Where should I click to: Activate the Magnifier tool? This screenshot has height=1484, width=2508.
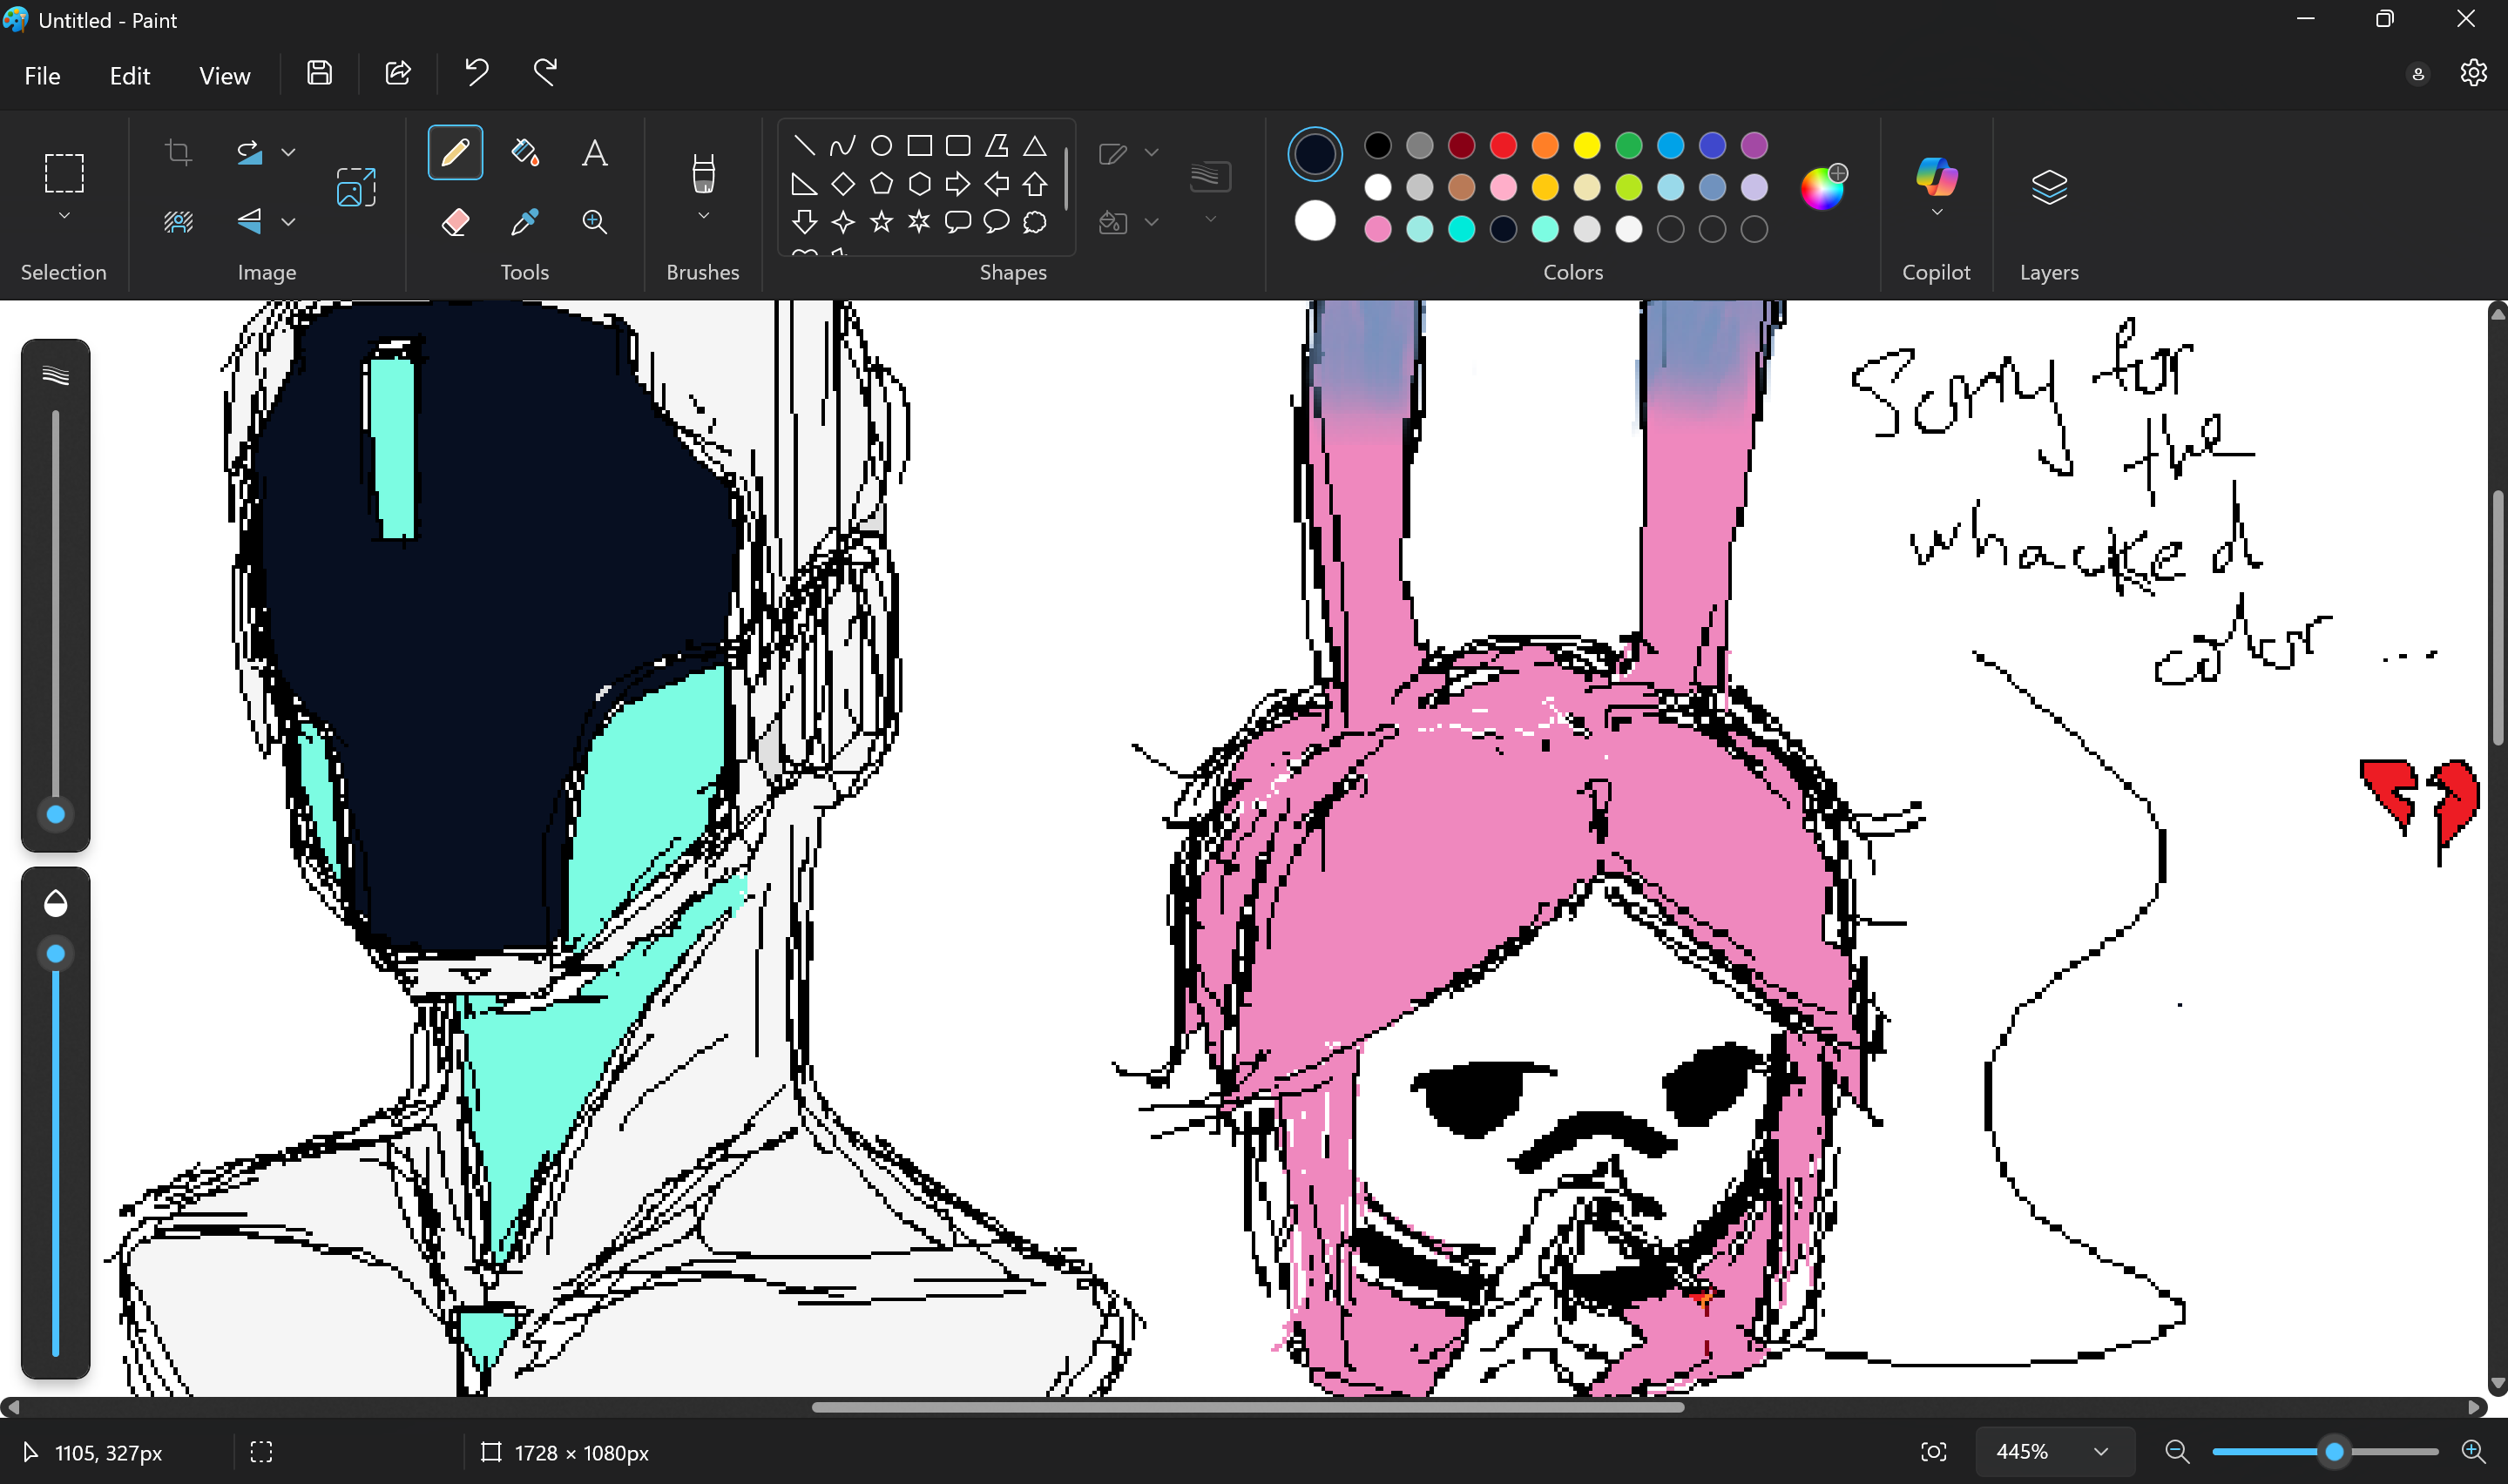(x=594, y=221)
